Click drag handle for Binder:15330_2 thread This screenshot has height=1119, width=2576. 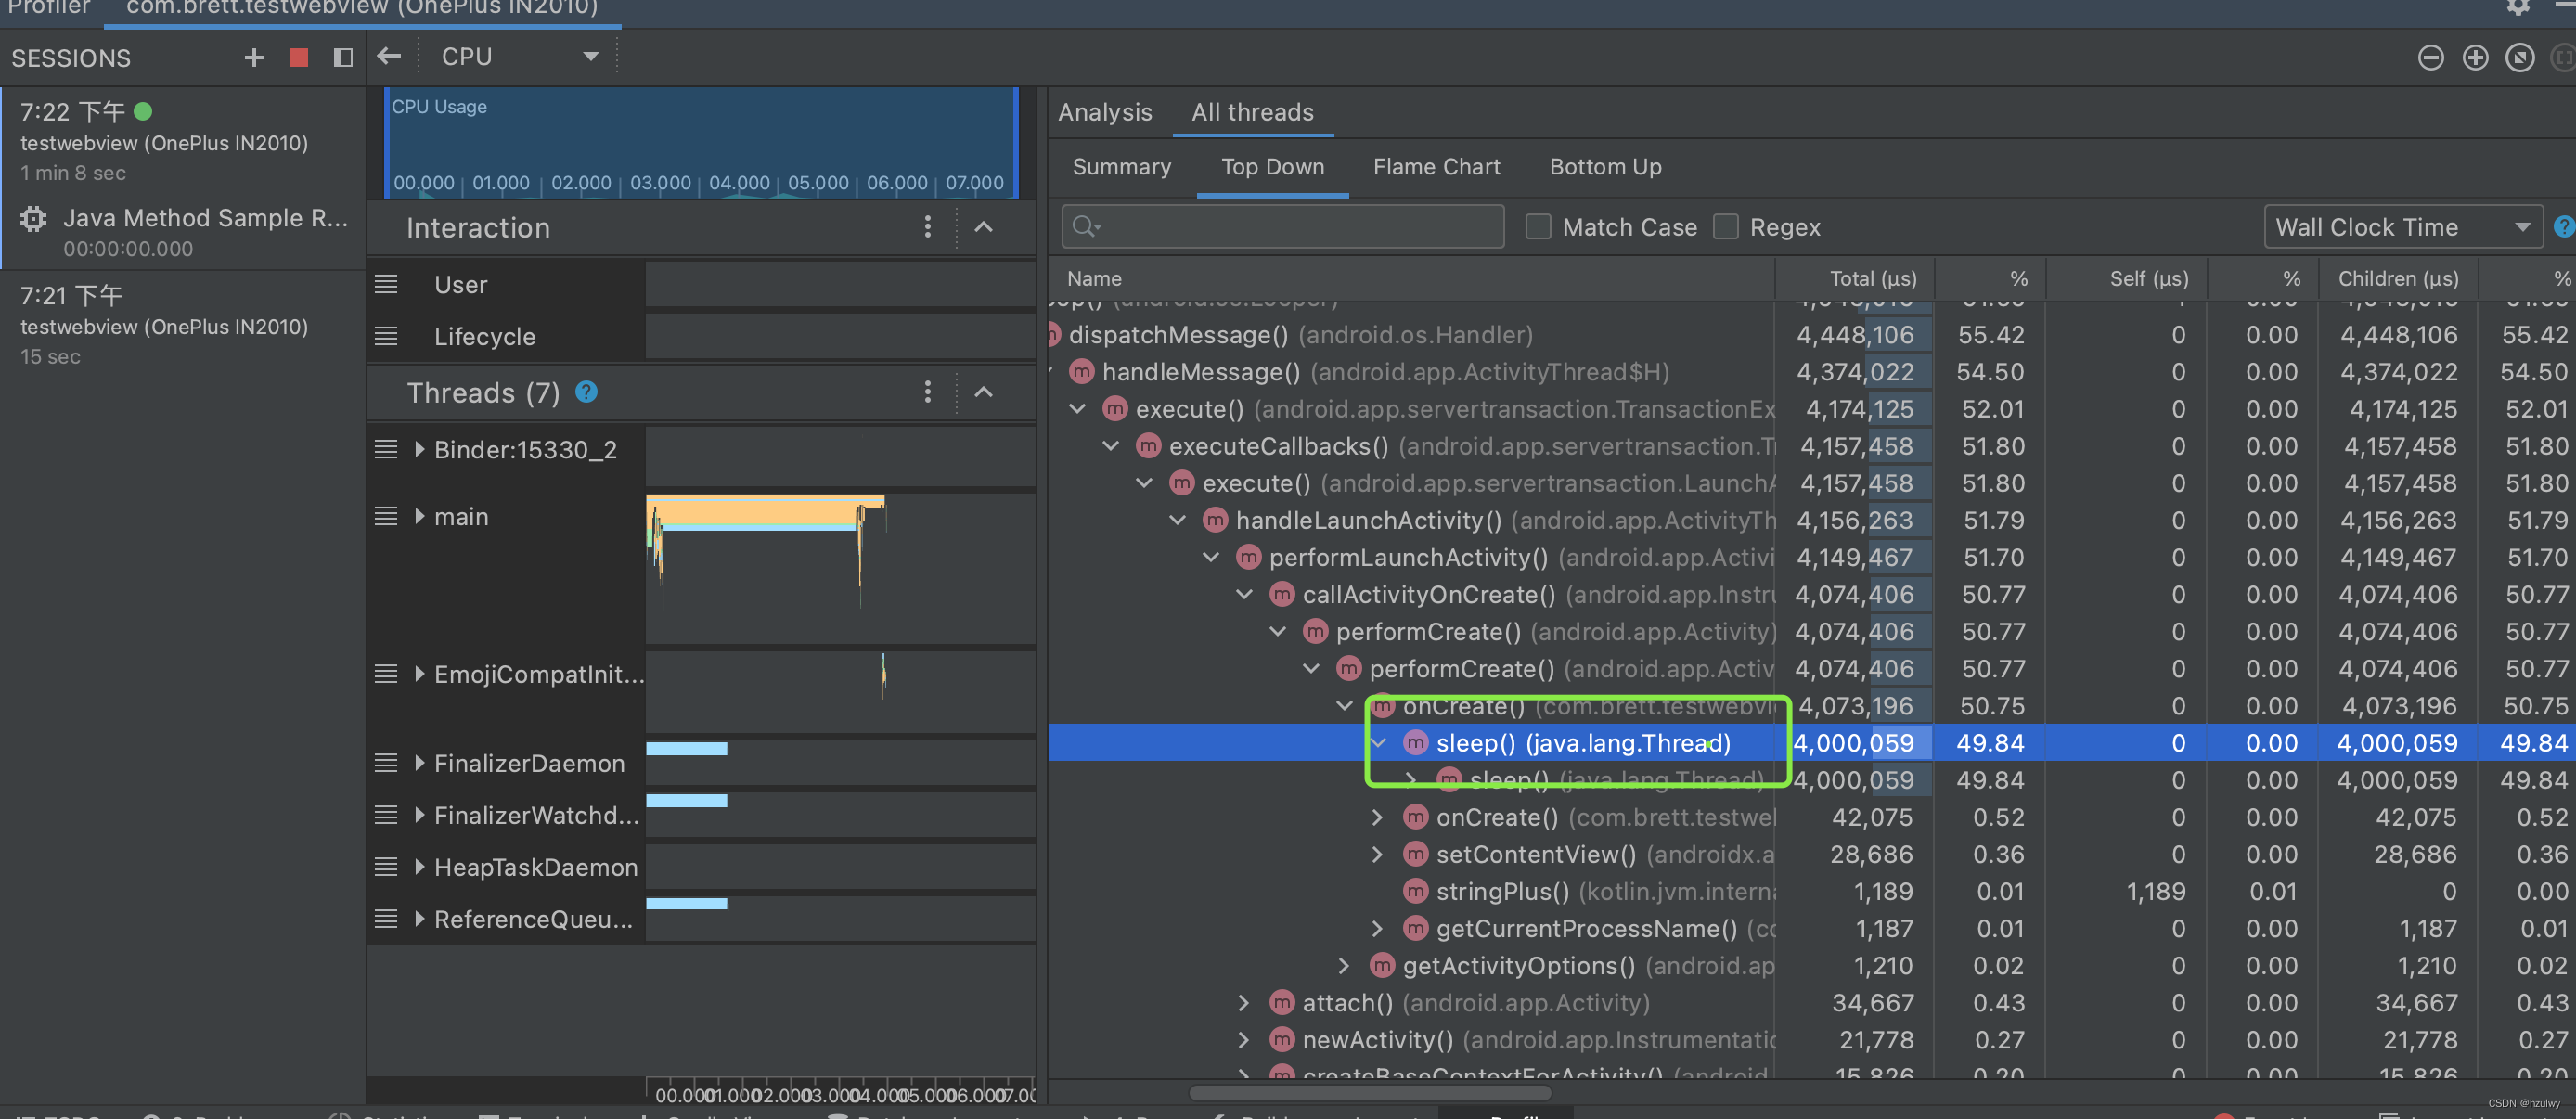click(x=386, y=450)
